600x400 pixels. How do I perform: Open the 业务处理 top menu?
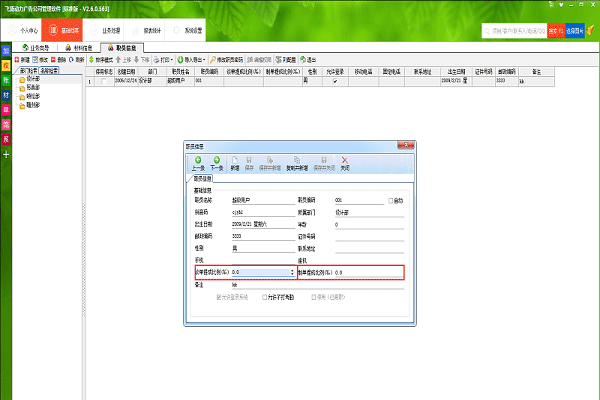[111, 30]
